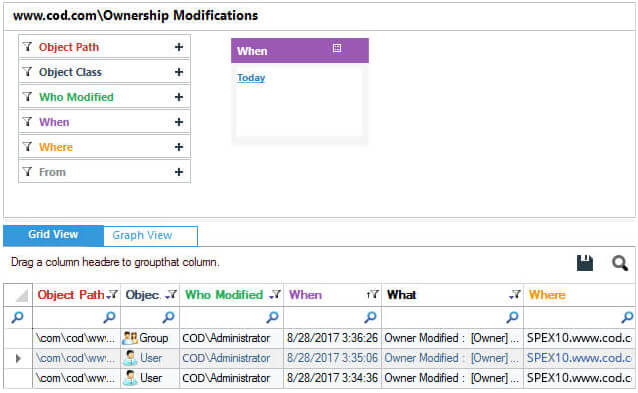Click the search icon under When column
The width and height of the screenshot is (638, 393).
click(370, 317)
